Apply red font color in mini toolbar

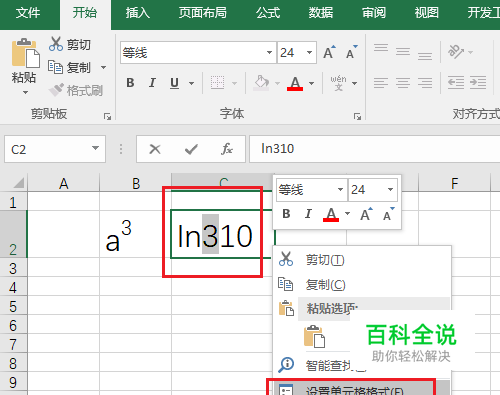pos(331,214)
